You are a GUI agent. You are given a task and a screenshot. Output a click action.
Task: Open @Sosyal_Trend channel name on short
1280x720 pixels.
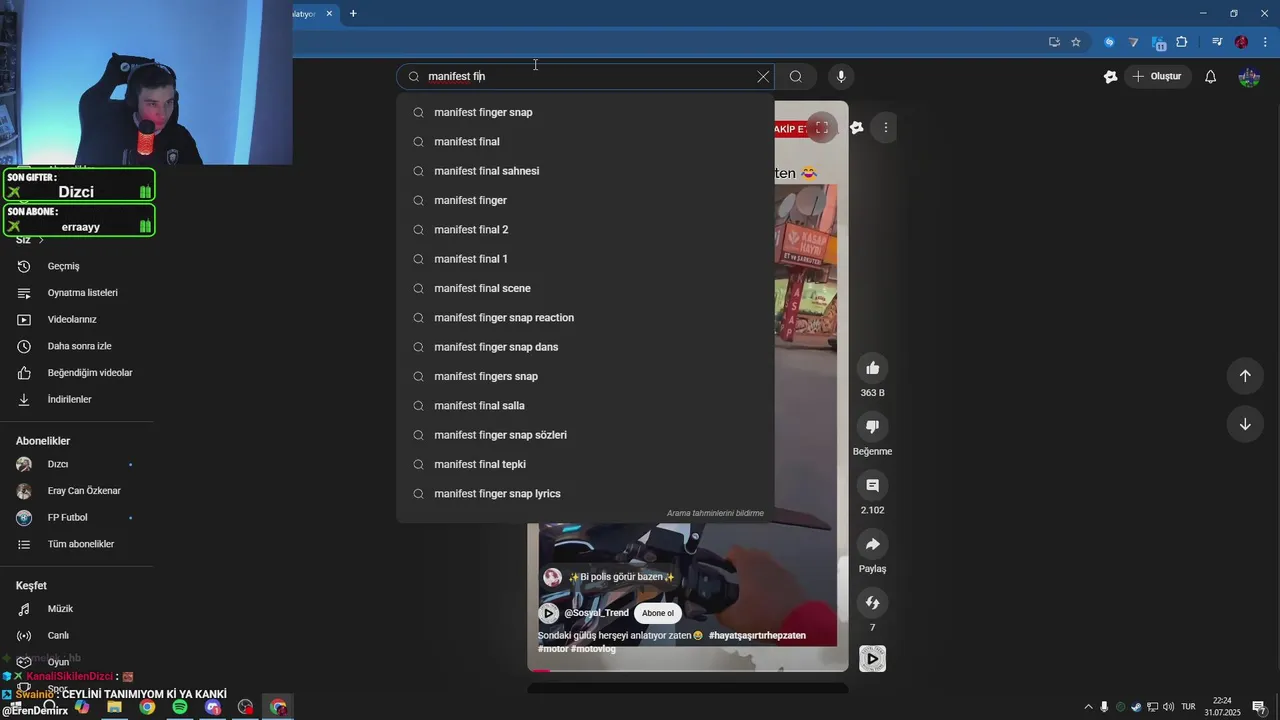(x=596, y=613)
